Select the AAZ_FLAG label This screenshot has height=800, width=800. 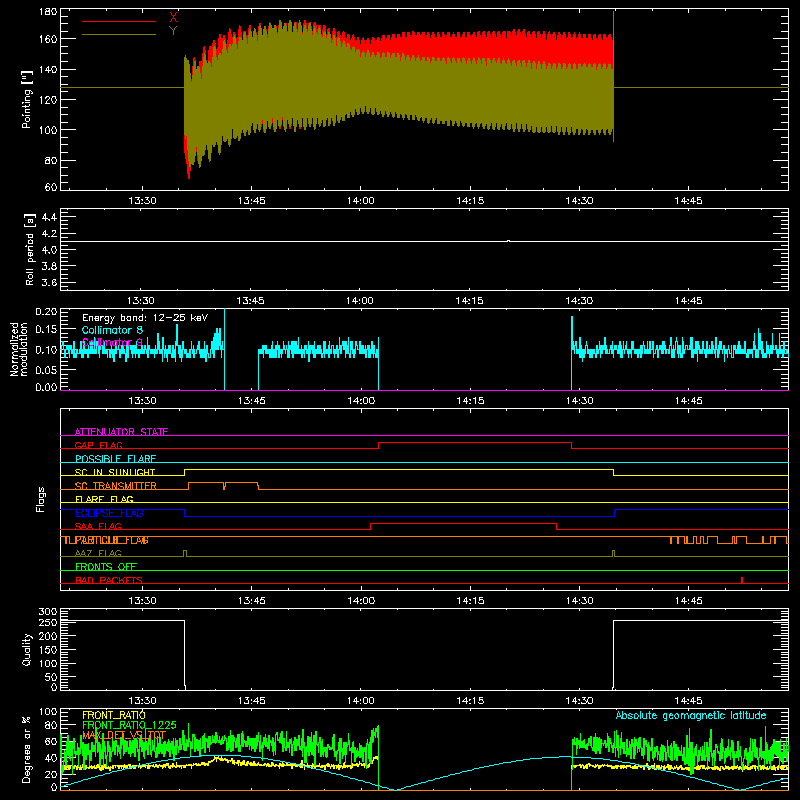tap(98, 554)
